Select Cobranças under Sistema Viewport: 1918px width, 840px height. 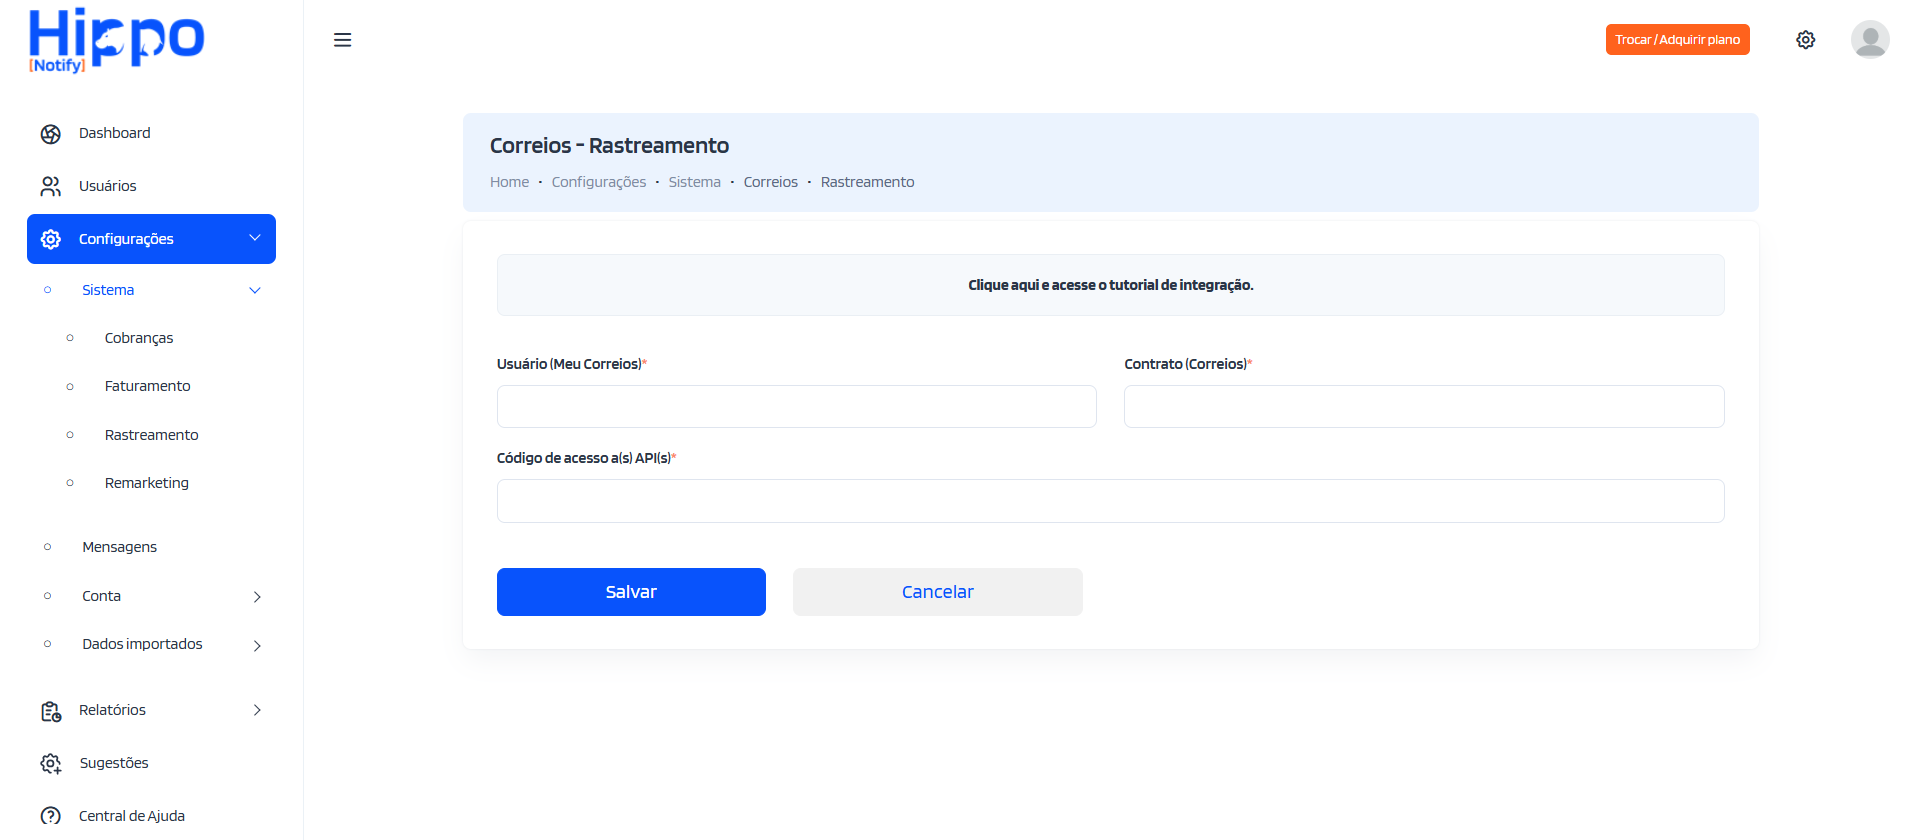tap(139, 338)
